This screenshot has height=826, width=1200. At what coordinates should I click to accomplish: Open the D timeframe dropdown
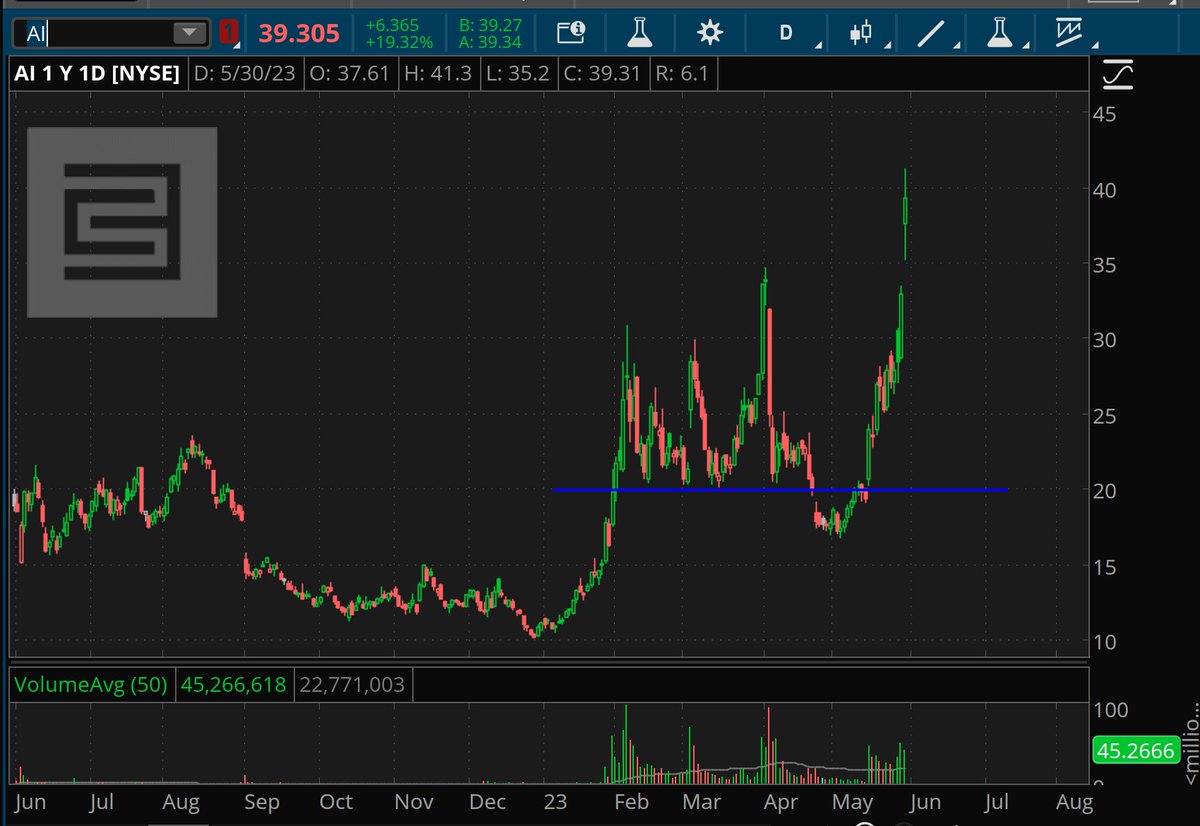point(786,33)
